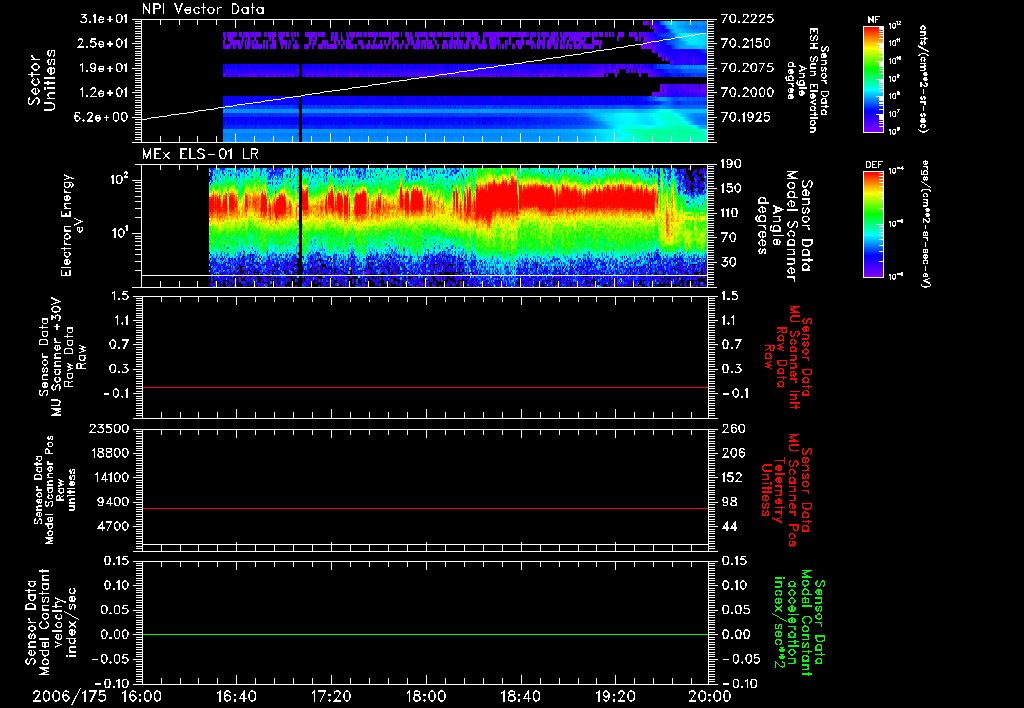Viewport: 1024px width, 708px height.
Task: Click the 'Electron Energy eV' axis title
Action: click(x=71, y=225)
